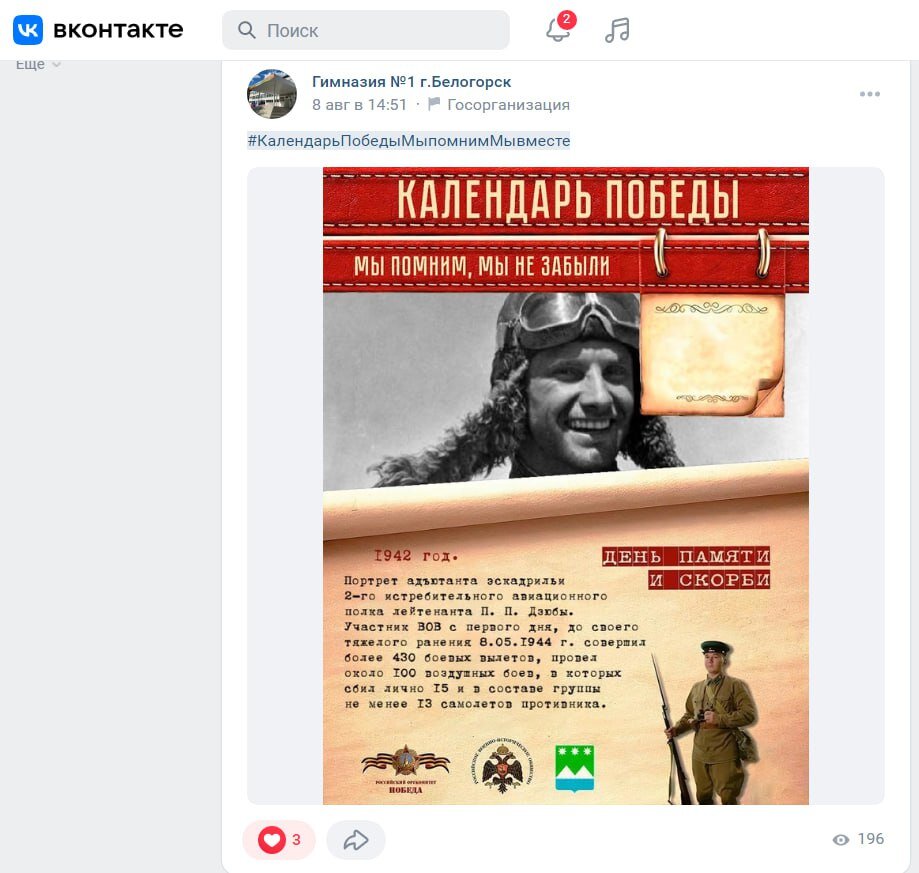Open notifications bell with 2 alerts
This screenshot has width=919, height=873.
point(557,30)
